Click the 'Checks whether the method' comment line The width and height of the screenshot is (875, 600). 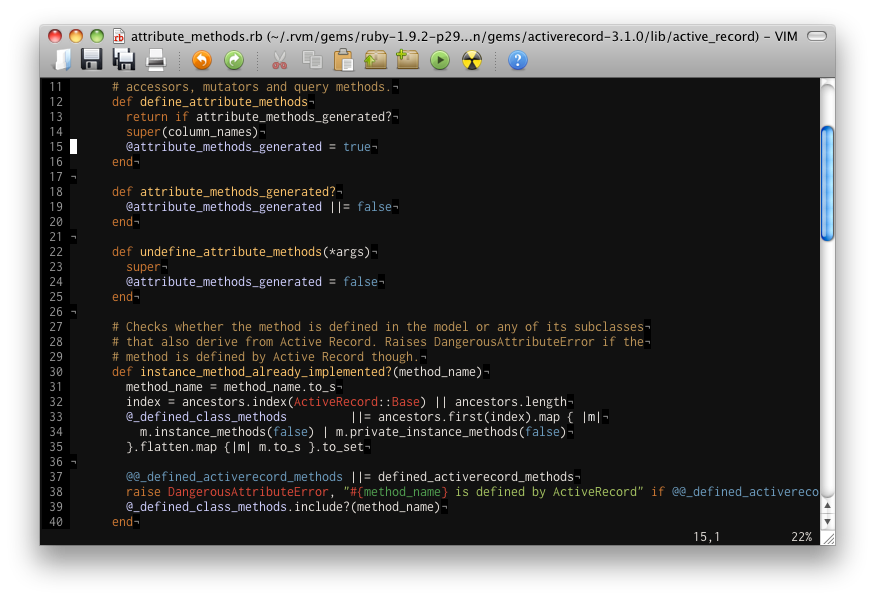click(378, 327)
